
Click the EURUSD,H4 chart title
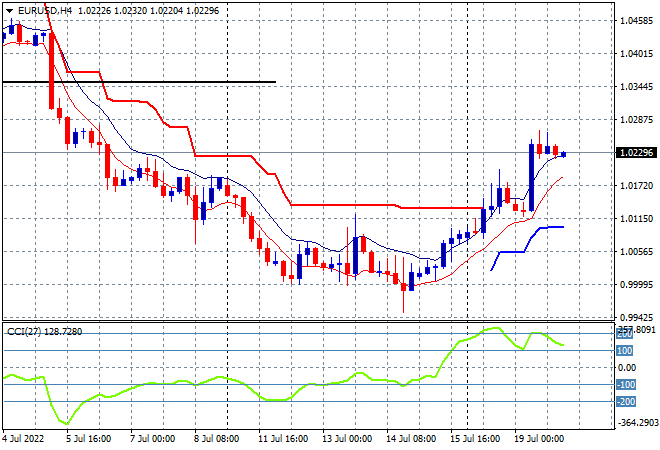coord(45,11)
